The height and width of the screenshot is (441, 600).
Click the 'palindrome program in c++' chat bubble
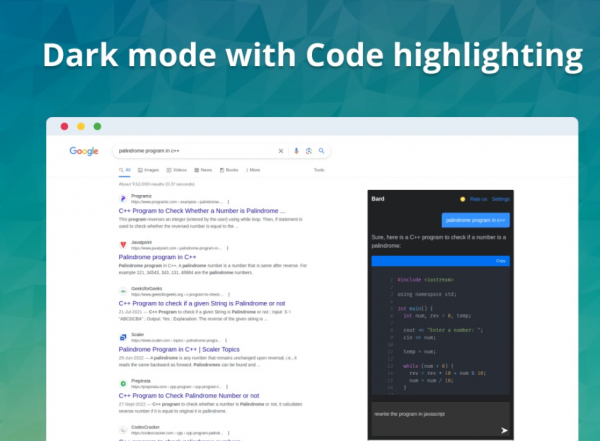[x=476, y=220]
